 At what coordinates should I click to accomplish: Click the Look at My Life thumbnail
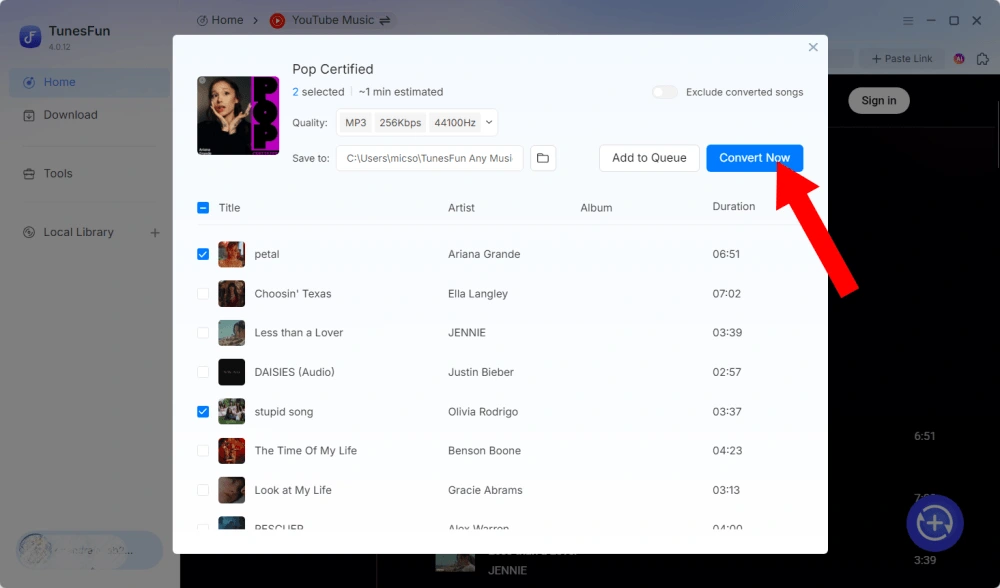[232, 490]
